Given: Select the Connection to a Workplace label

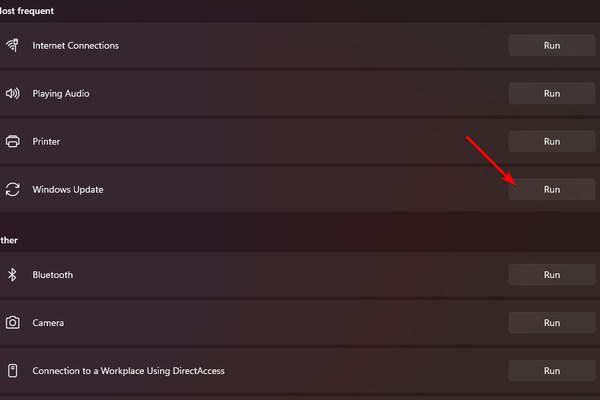Looking at the screenshot, I should coord(128,371).
